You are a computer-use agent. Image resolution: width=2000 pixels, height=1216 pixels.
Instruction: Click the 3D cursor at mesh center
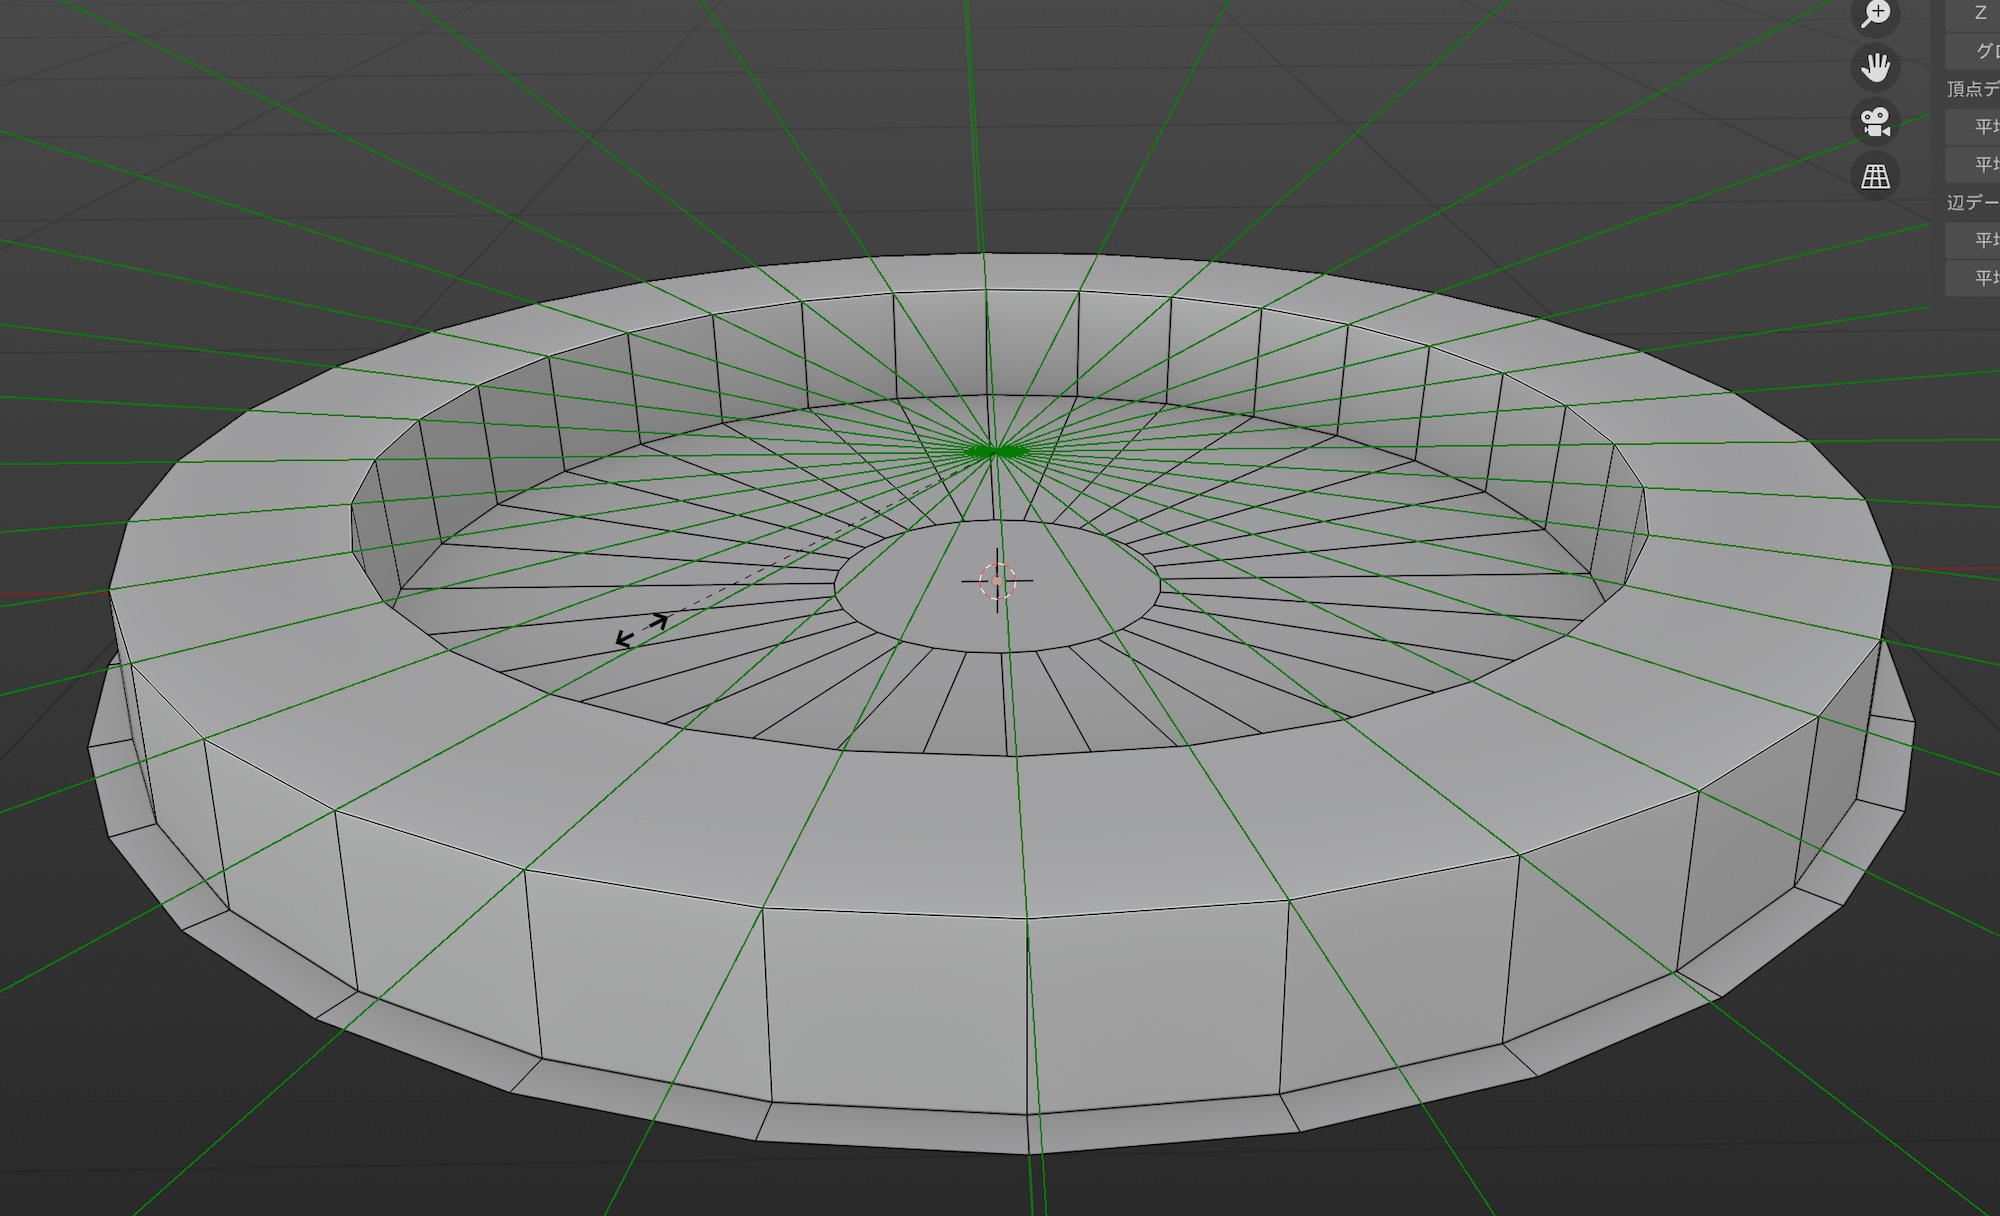(x=997, y=580)
